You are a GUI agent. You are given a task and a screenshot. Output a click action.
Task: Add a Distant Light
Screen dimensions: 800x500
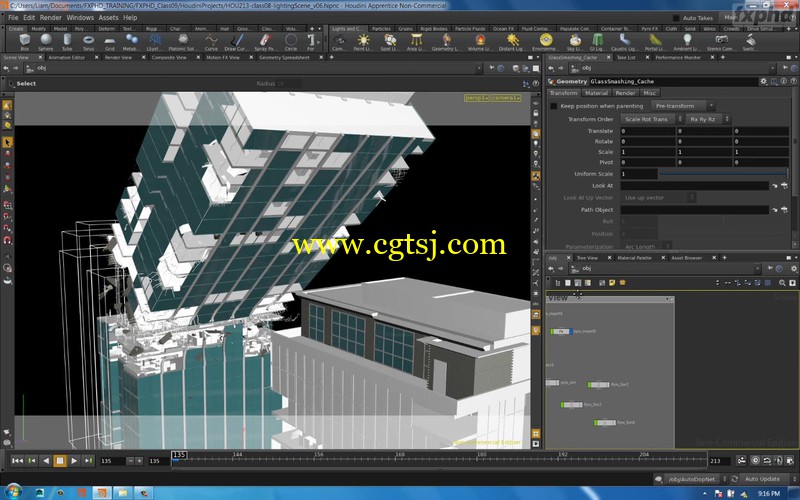click(x=511, y=42)
